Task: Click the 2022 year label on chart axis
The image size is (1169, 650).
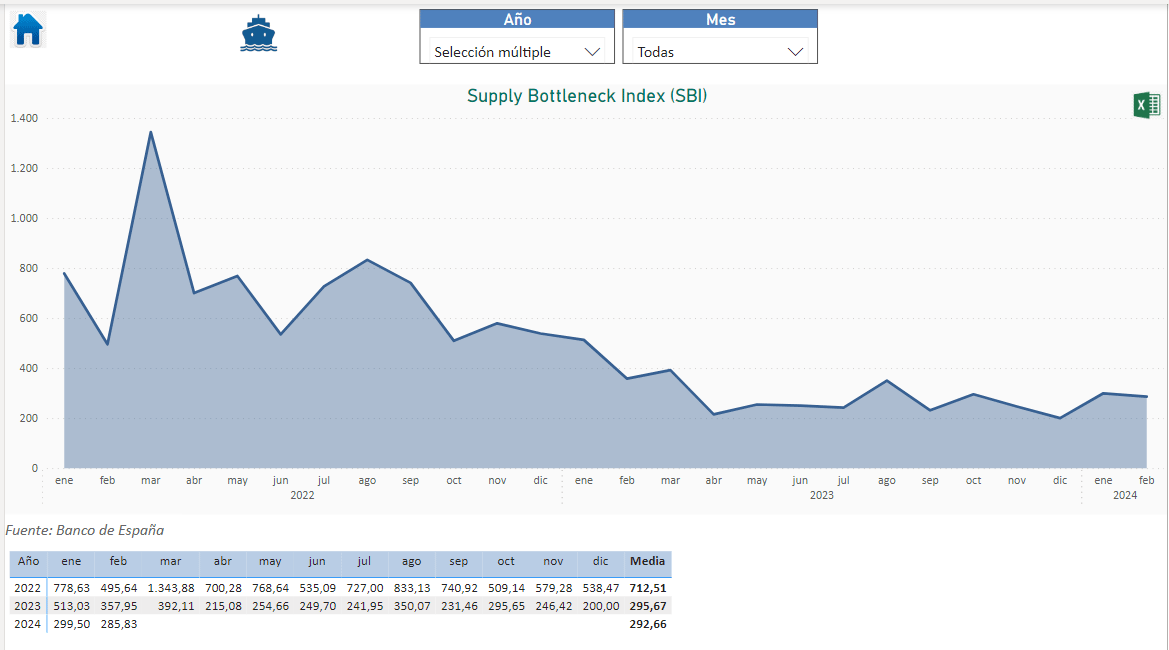Action: [x=302, y=495]
